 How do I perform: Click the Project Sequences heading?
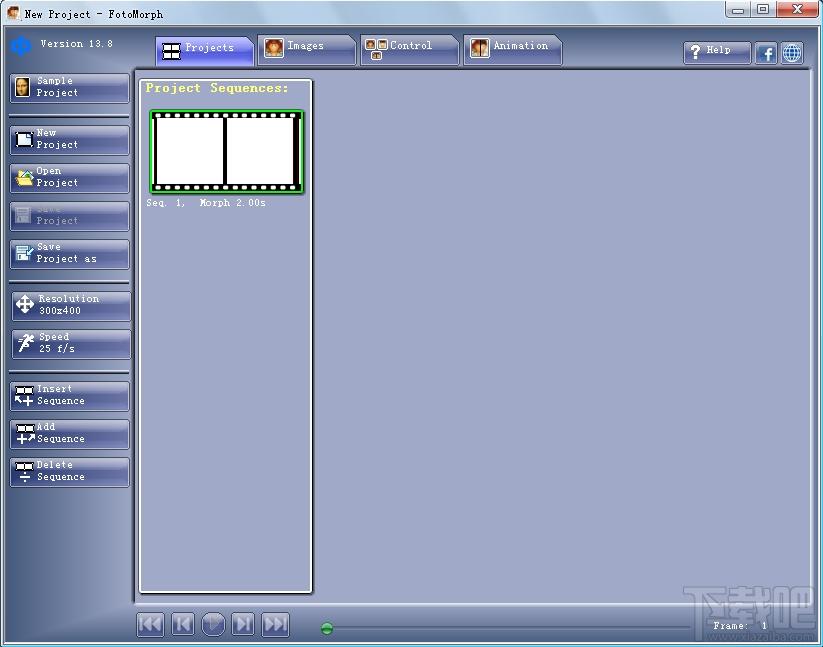217,88
